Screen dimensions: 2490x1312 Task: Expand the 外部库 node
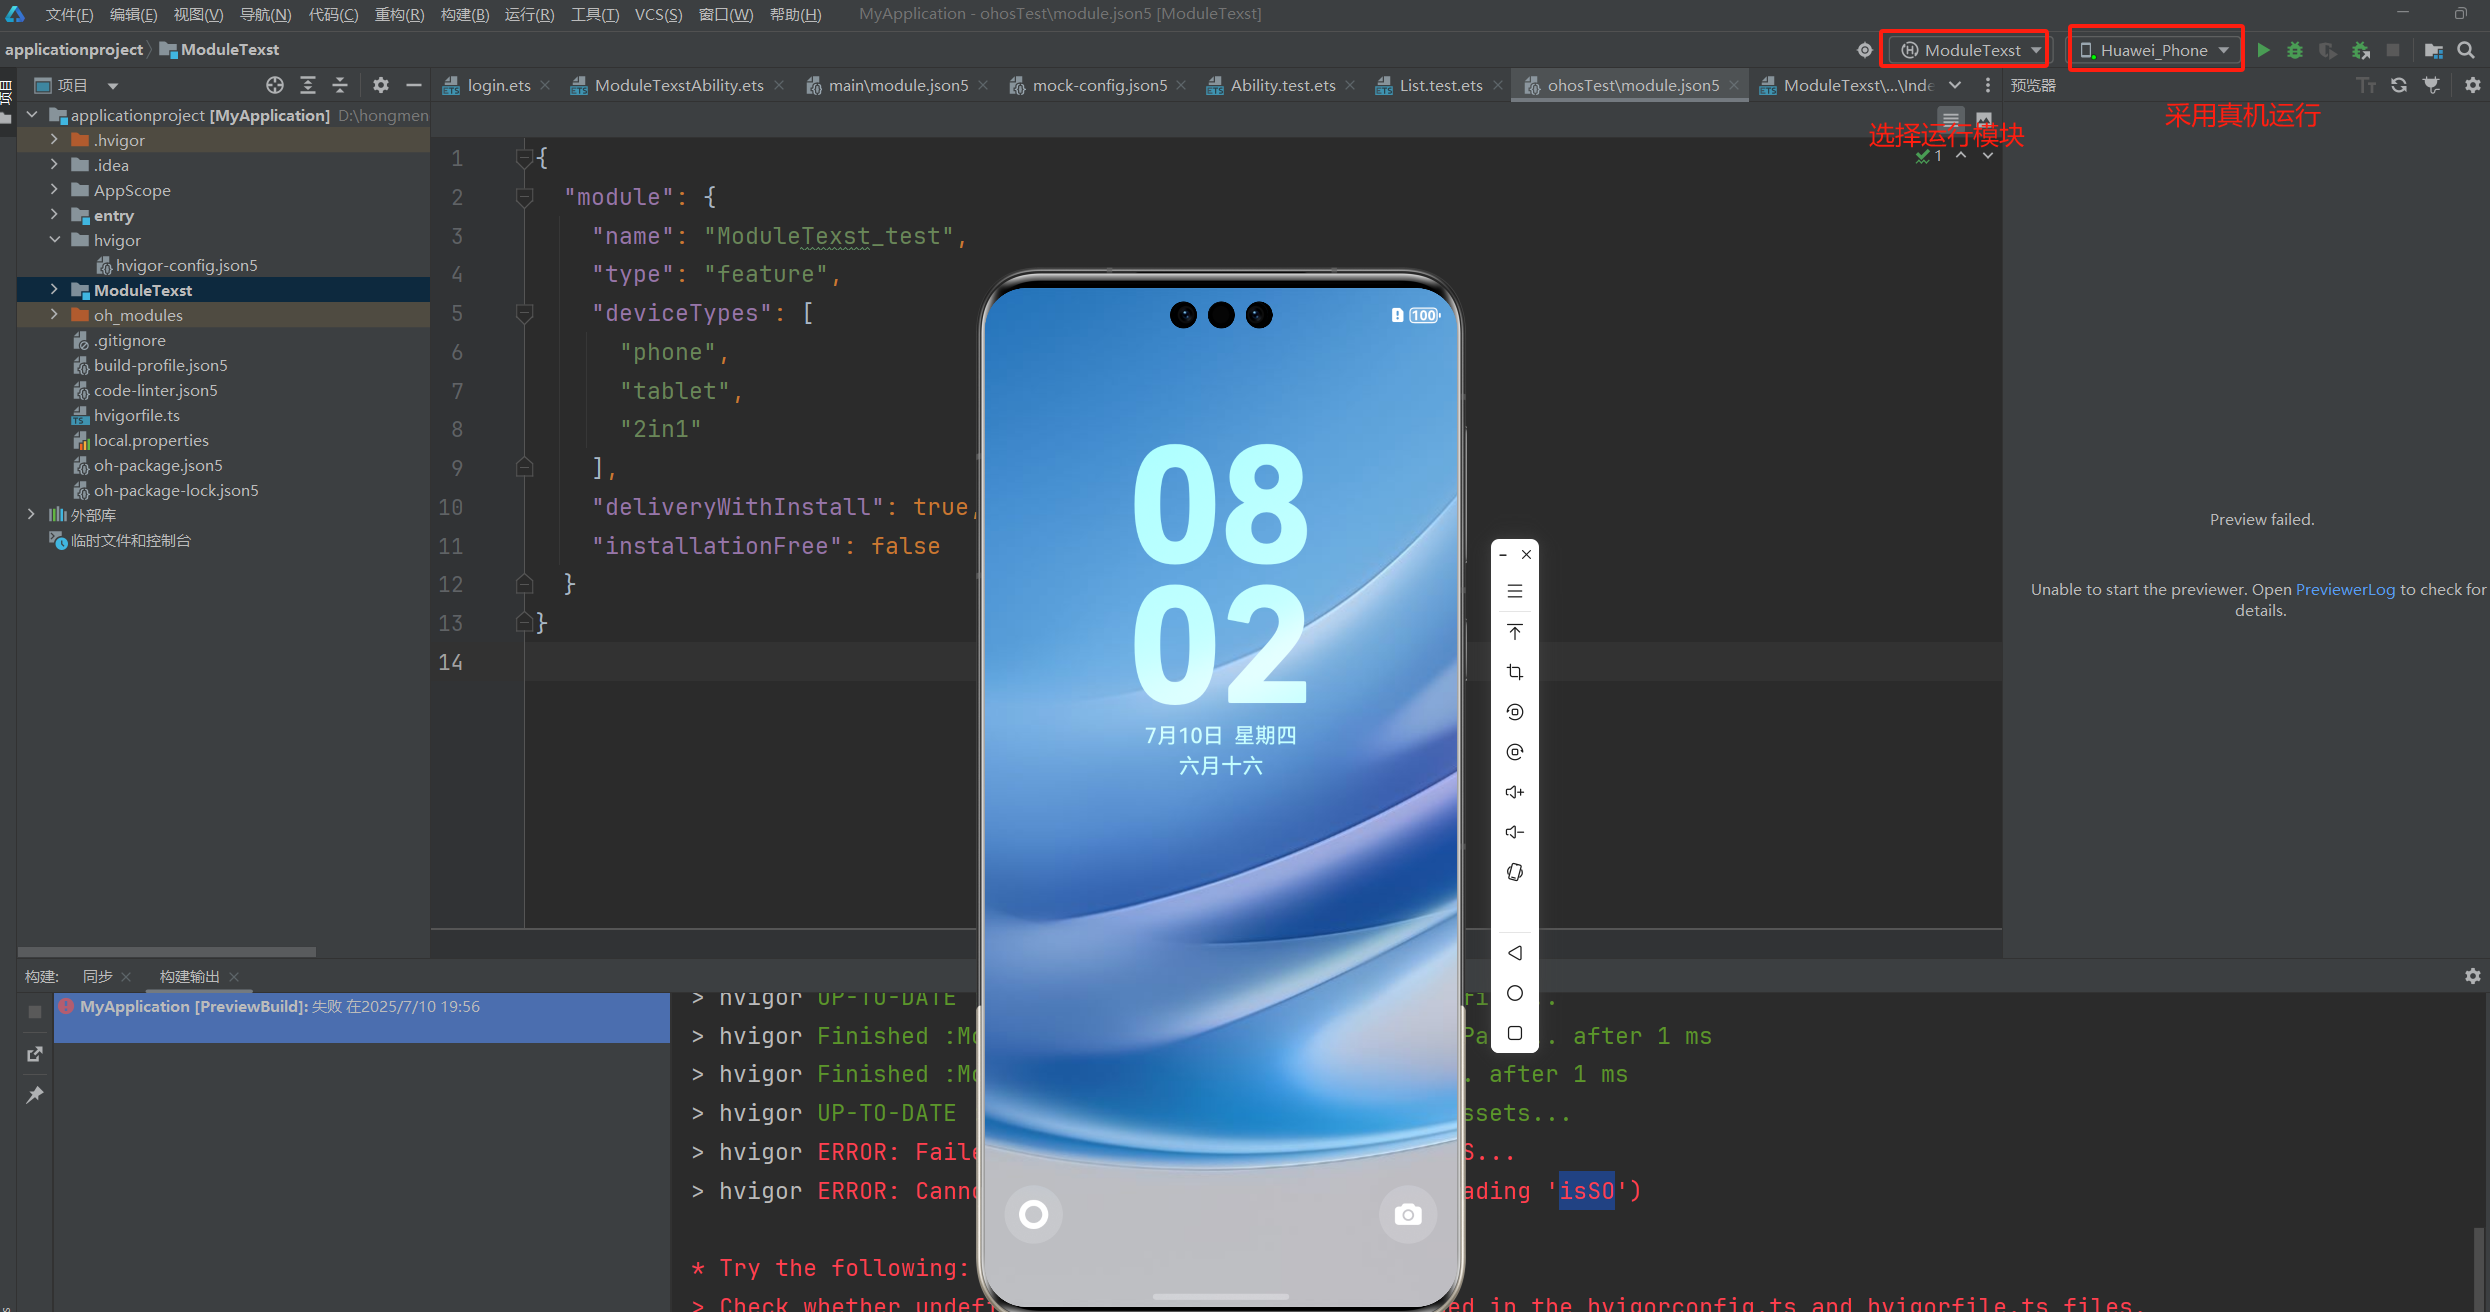pyautogui.click(x=32, y=515)
